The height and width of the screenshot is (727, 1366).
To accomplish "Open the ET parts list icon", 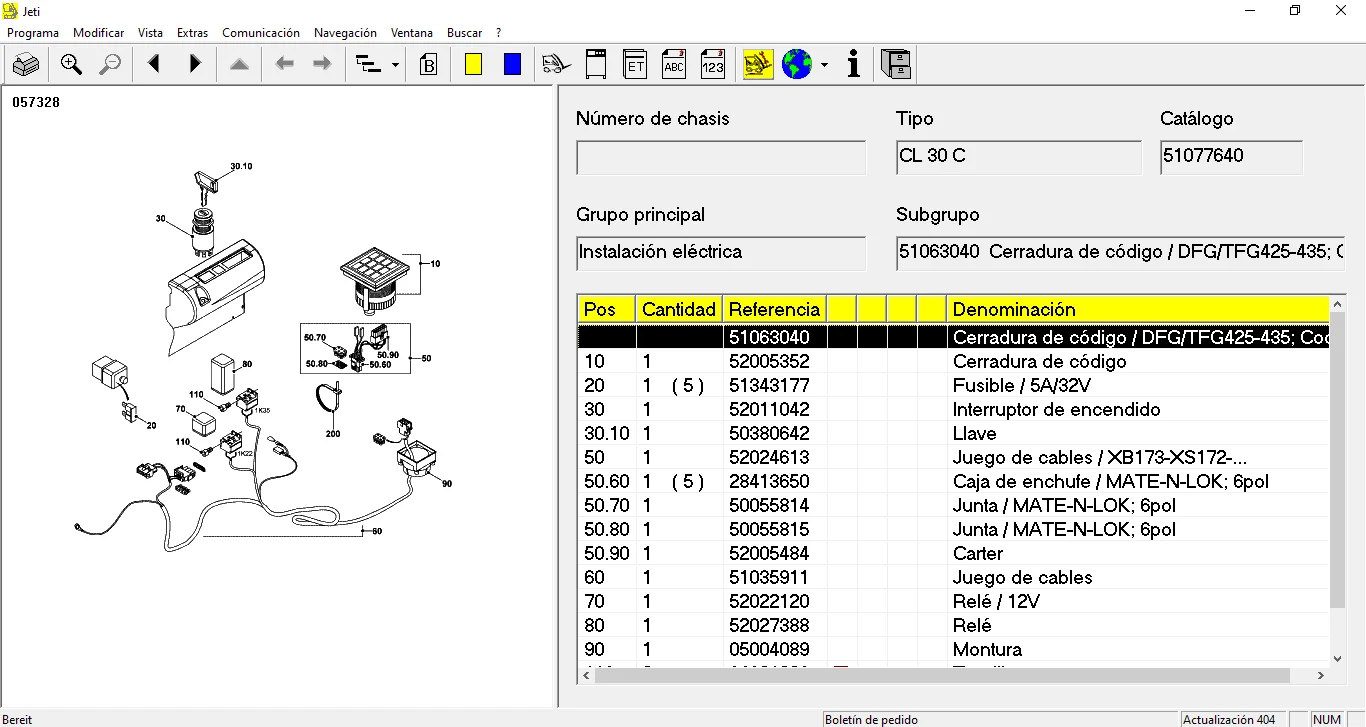I will pos(635,65).
